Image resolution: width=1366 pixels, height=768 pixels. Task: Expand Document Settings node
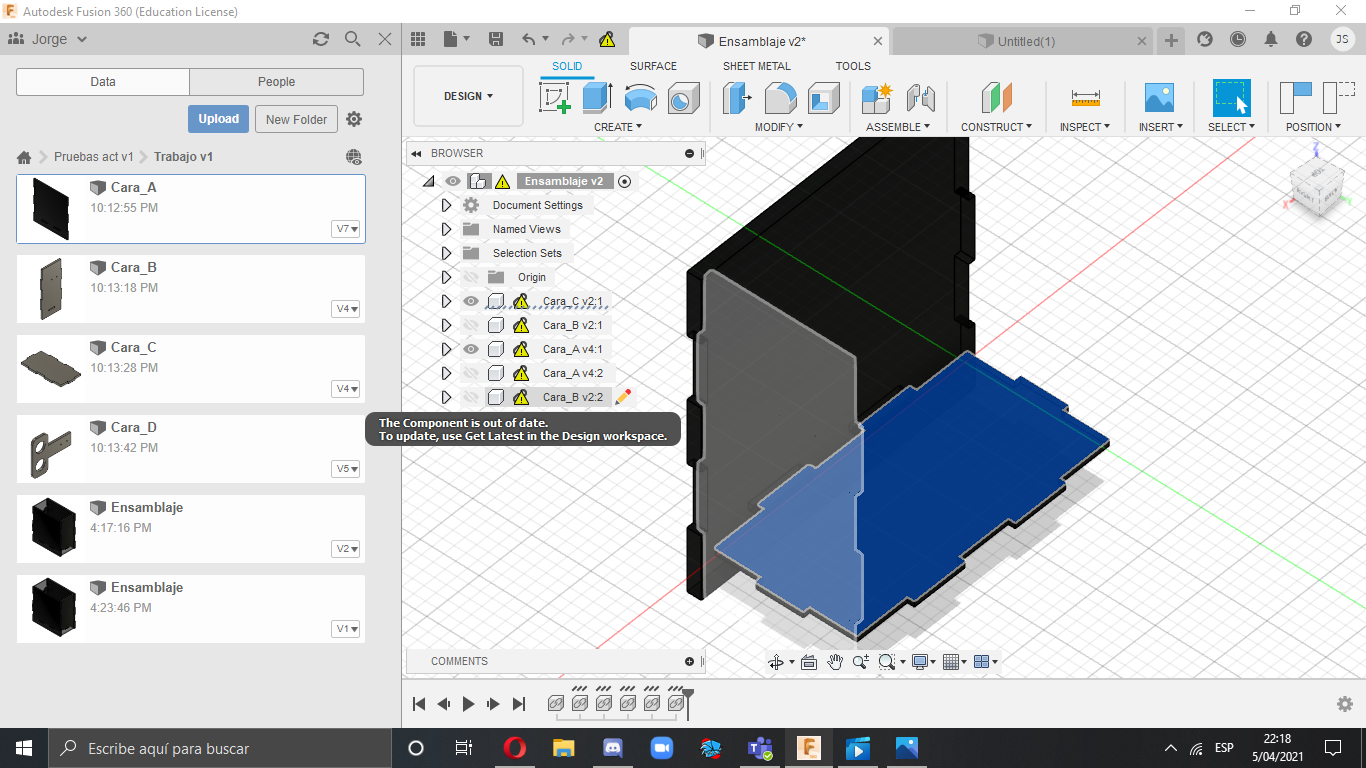click(447, 205)
